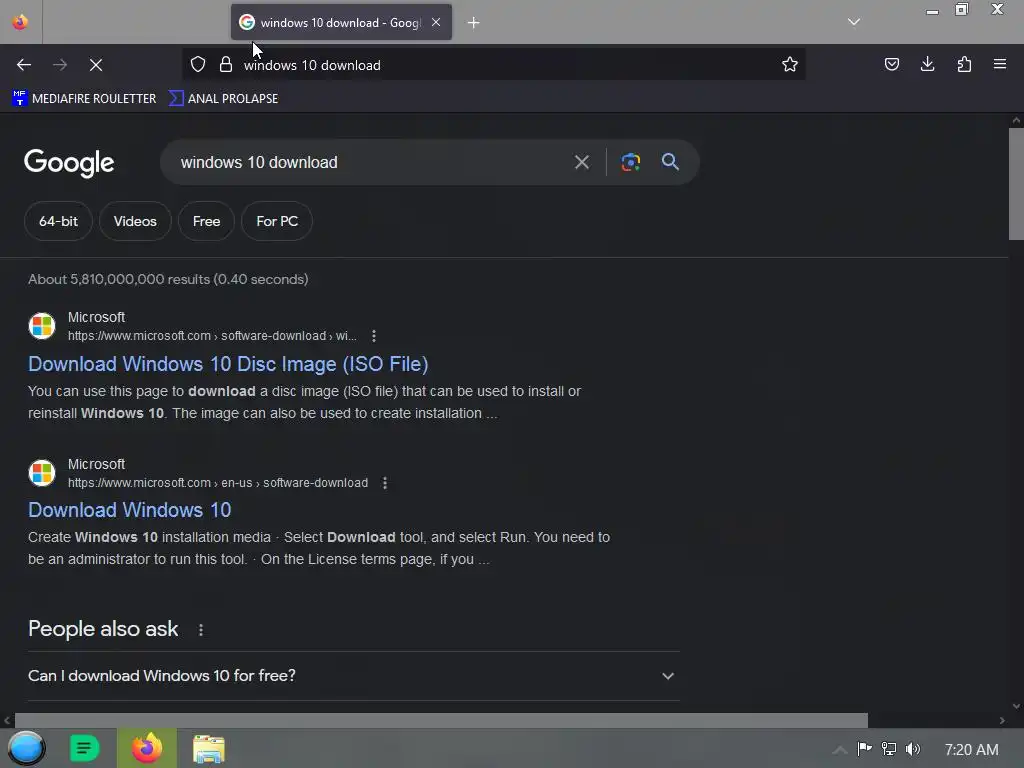This screenshot has width=1024, height=768.
Task: Open options menu for second Microsoft result
Action: pyautogui.click(x=385, y=483)
